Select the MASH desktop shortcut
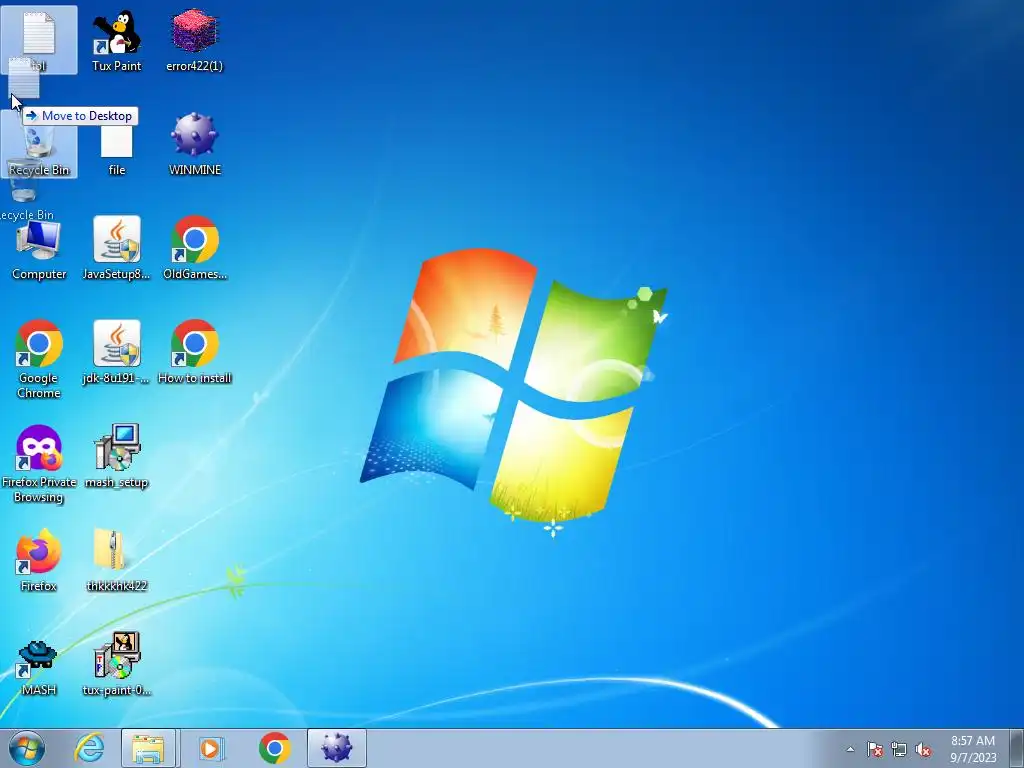Screen dimensions: 1024x768 click(39, 665)
